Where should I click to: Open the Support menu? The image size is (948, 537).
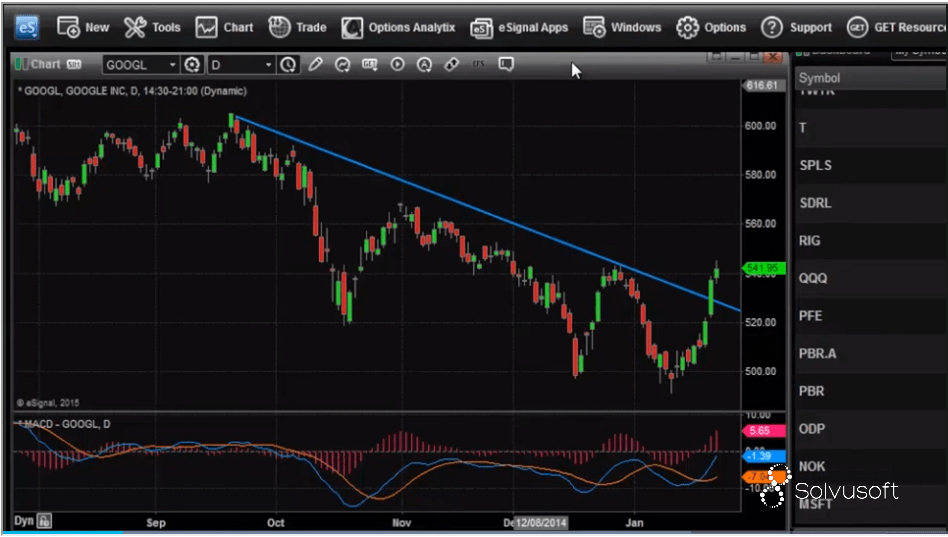(x=796, y=27)
